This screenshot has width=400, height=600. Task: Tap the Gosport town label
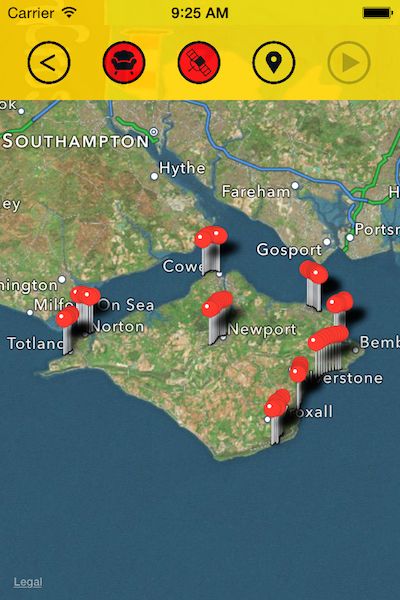click(x=289, y=250)
